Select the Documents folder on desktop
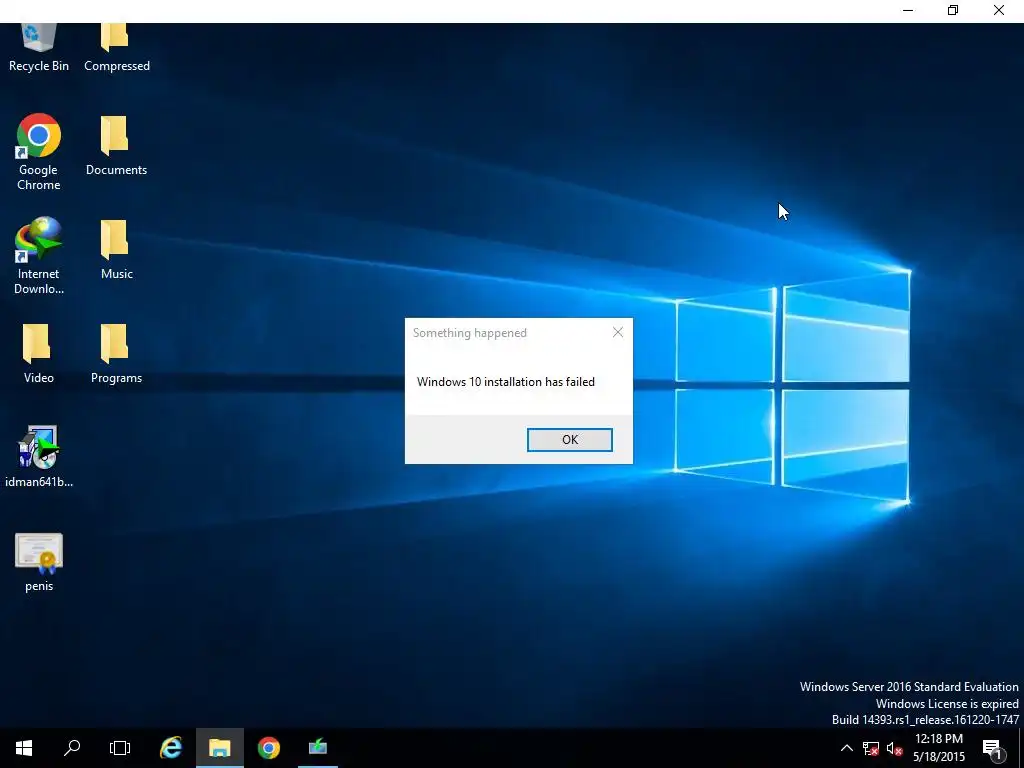The width and height of the screenshot is (1024, 768). tap(116, 146)
